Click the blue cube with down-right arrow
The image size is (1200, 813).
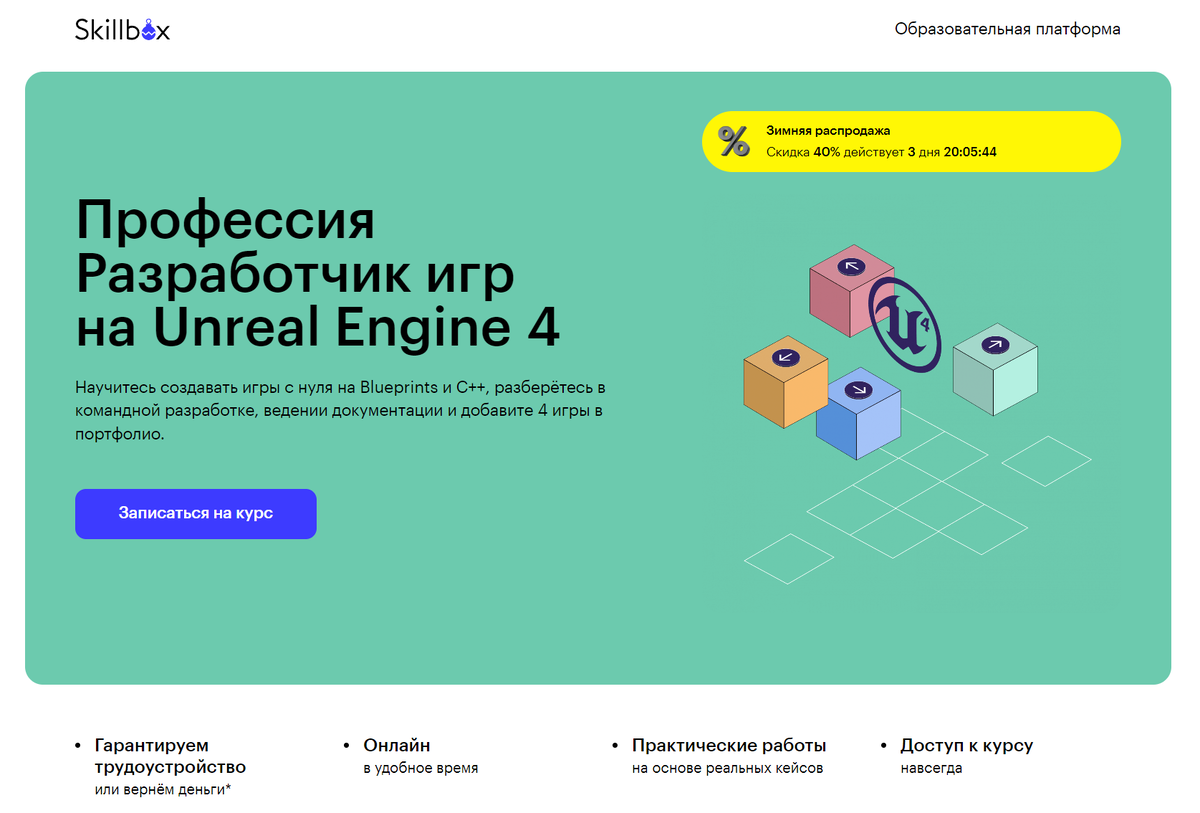click(858, 414)
